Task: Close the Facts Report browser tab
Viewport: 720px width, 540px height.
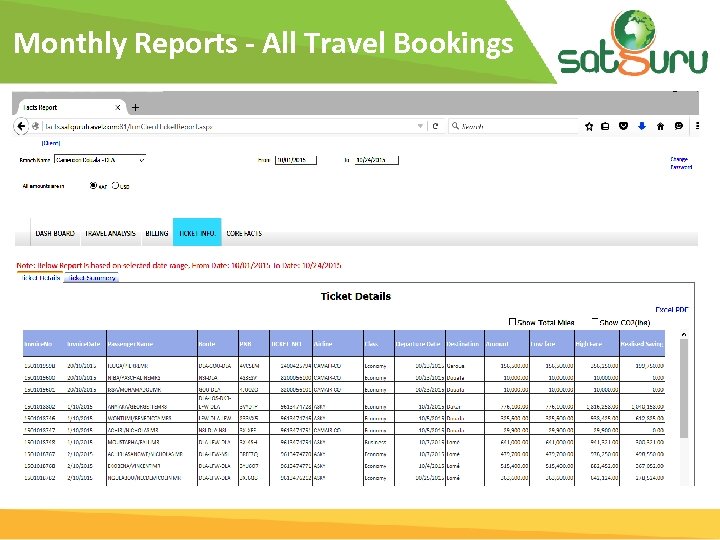Action: click(118, 107)
